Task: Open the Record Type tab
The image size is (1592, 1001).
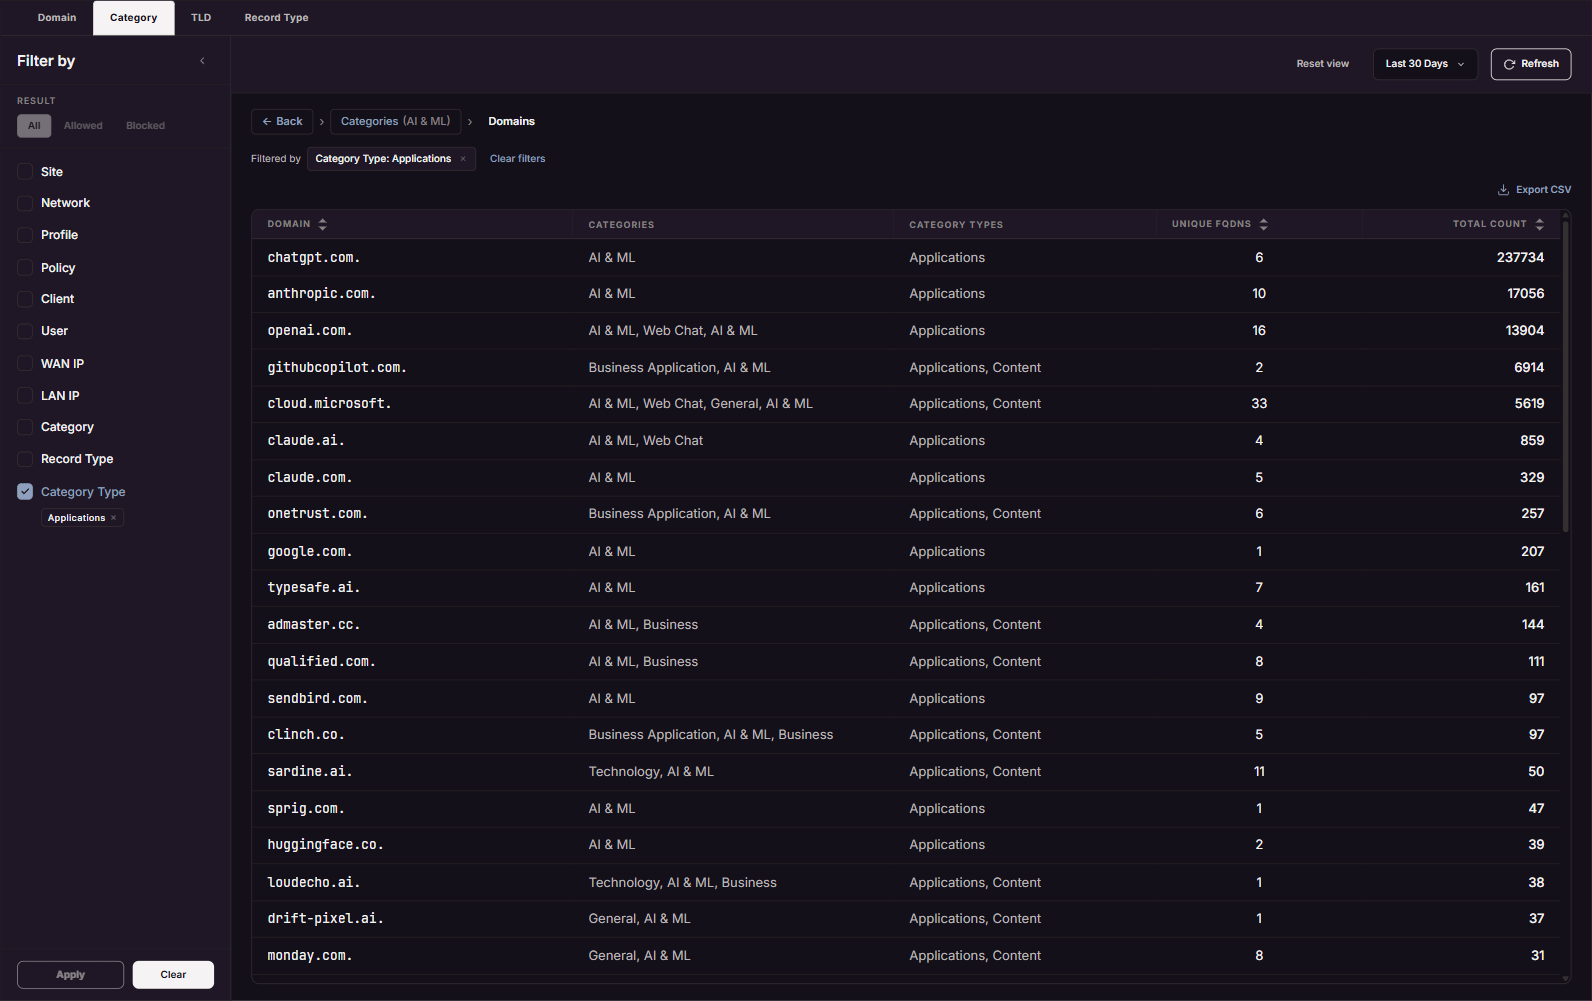Action: pyautogui.click(x=276, y=18)
